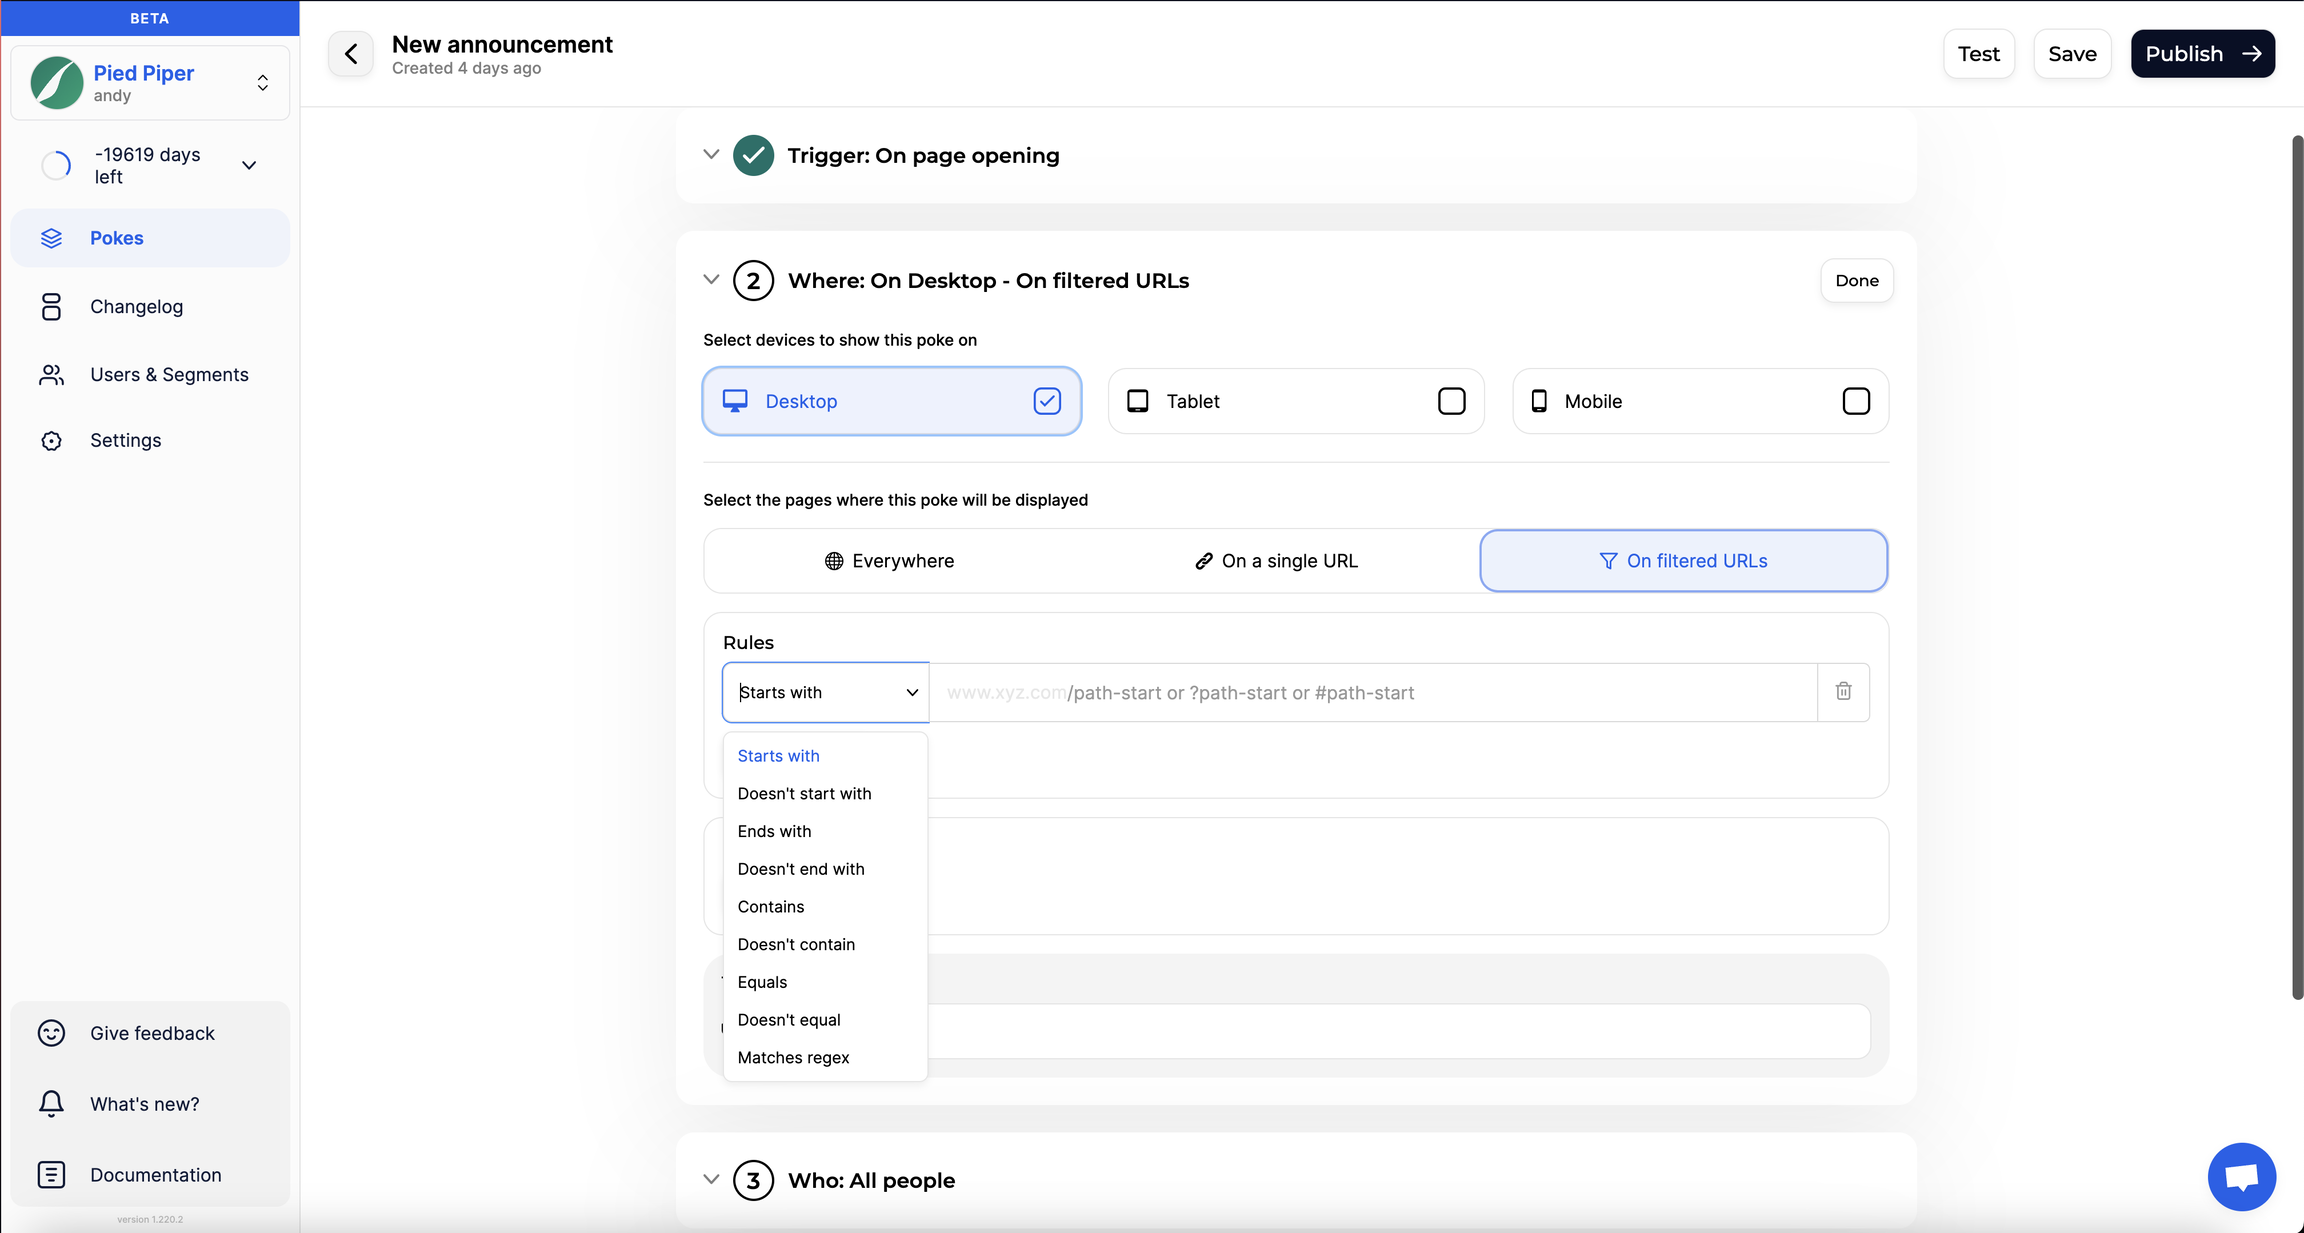Expand the Who: All people section
This screenshot has height=1233, width=2304.
tap(711, 1180)
